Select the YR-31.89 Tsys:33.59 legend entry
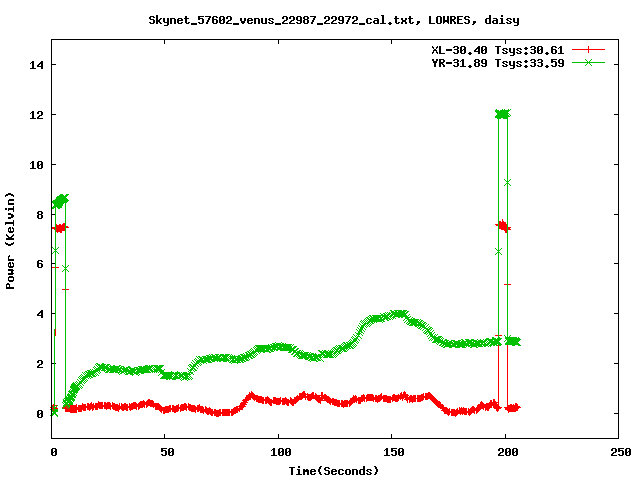This screenshot has width=640, height=480. (x=498, y=63)
